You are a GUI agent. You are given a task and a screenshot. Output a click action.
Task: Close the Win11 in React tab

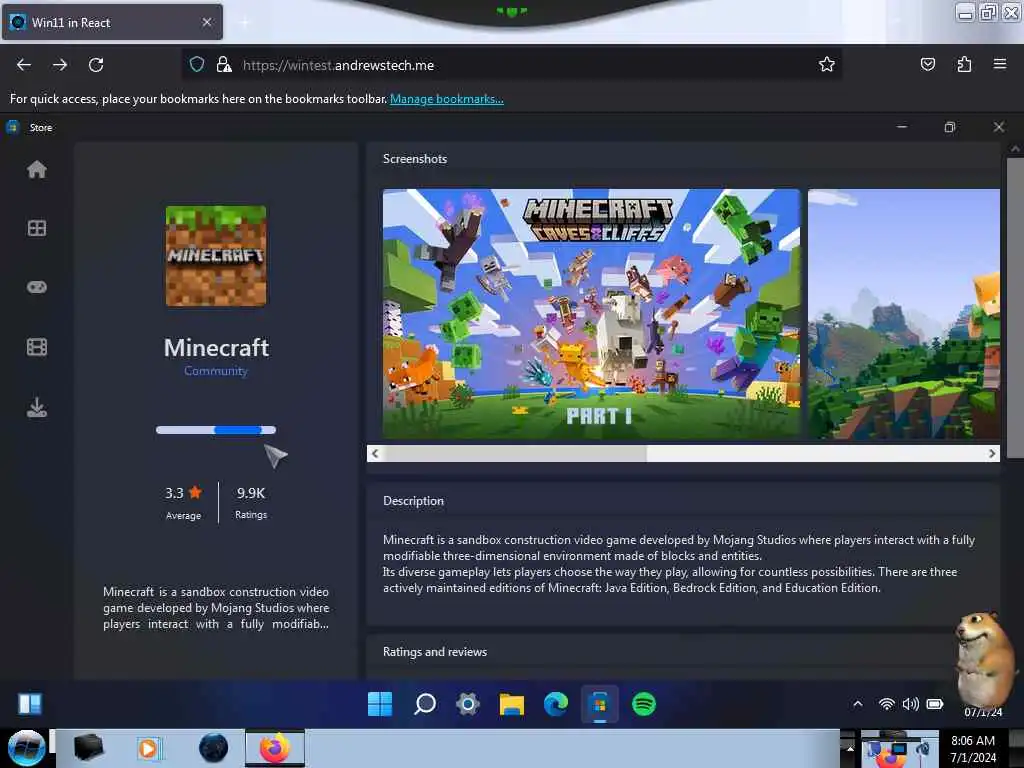pos(207,22)
